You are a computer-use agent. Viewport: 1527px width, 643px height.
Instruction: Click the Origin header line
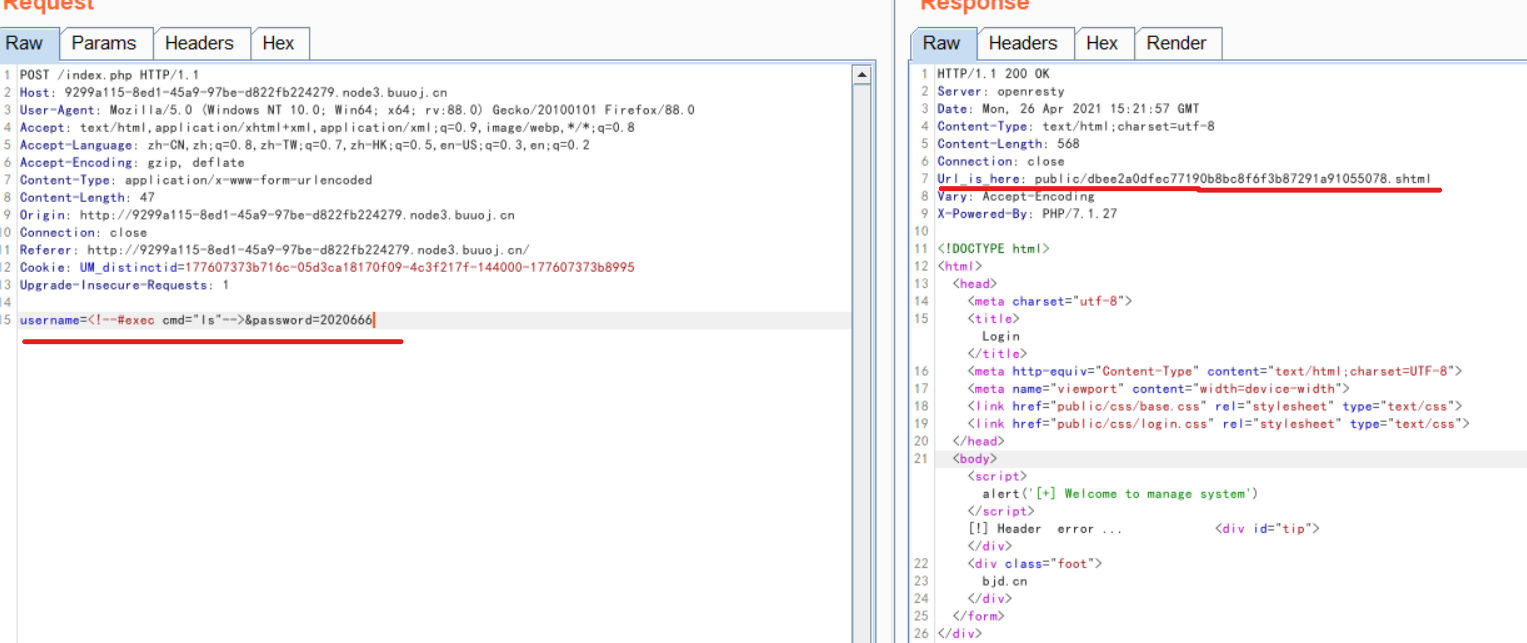coord(267,215)
